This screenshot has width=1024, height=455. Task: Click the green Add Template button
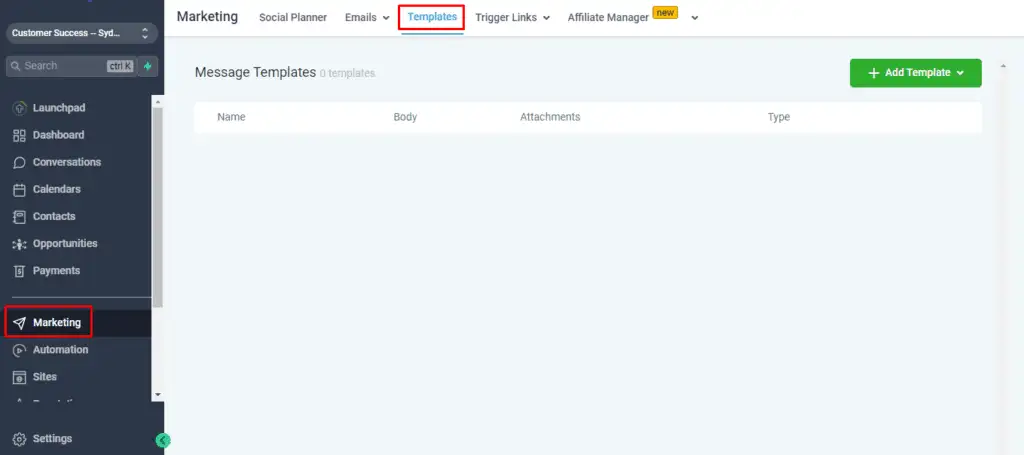coord(915,73)
